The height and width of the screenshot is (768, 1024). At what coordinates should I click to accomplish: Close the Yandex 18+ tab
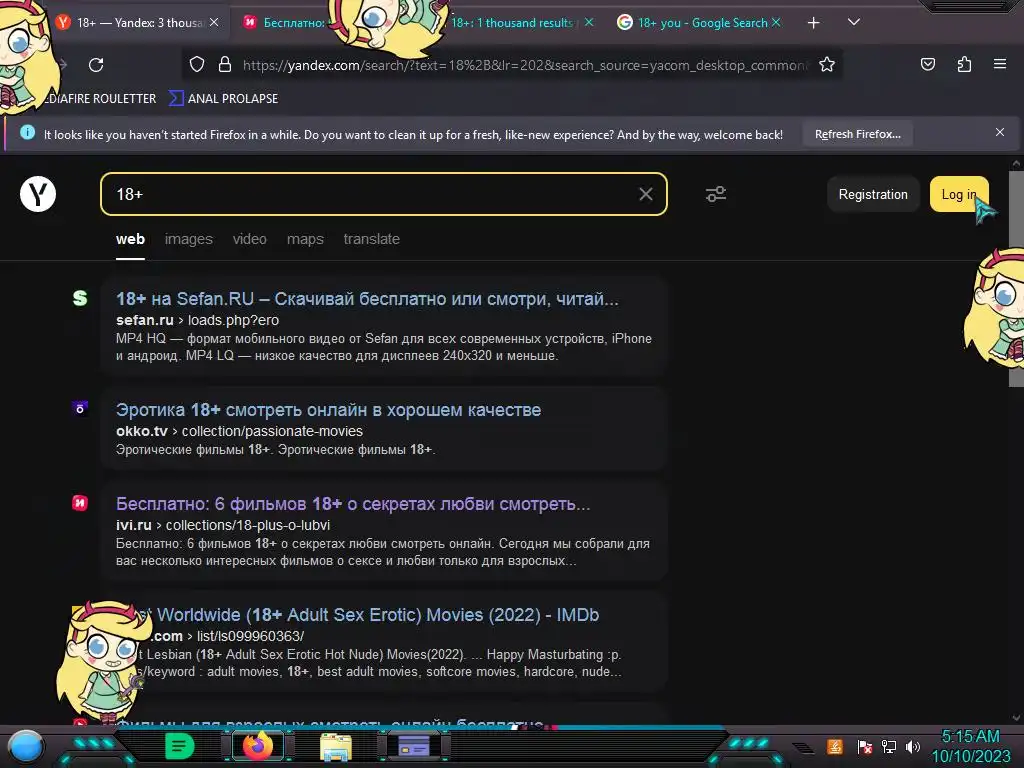pos(214,22)
